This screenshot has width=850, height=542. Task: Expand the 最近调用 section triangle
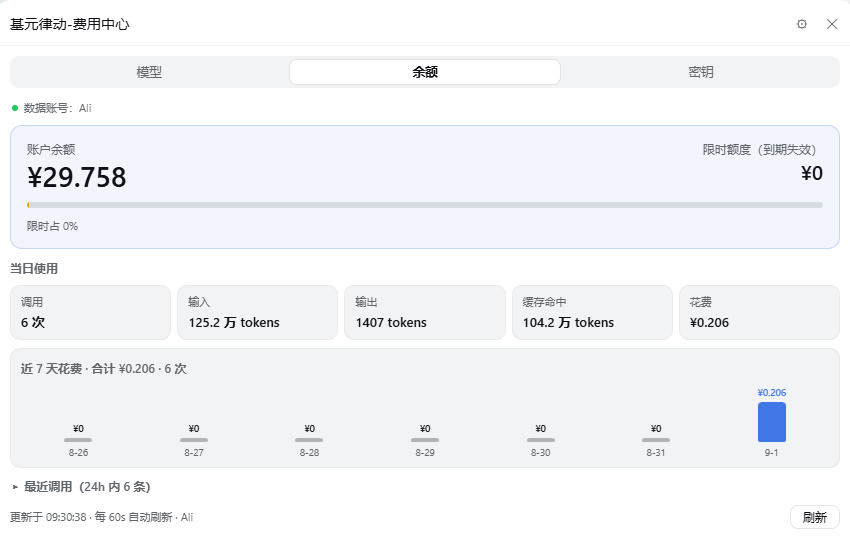pyautogui.click(x=15, y=487)
